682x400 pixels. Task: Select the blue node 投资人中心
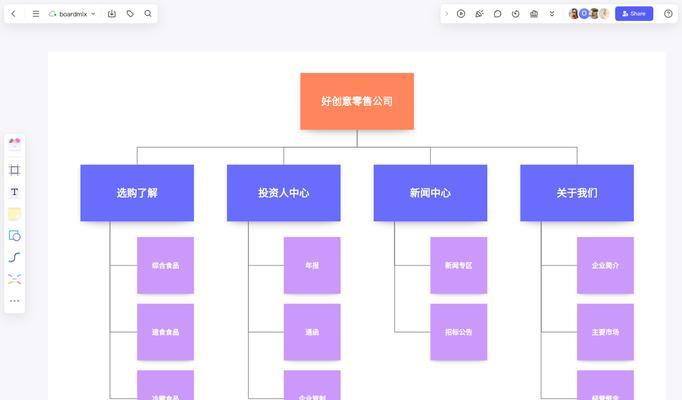pyautogui.click(x=284, y=193)
